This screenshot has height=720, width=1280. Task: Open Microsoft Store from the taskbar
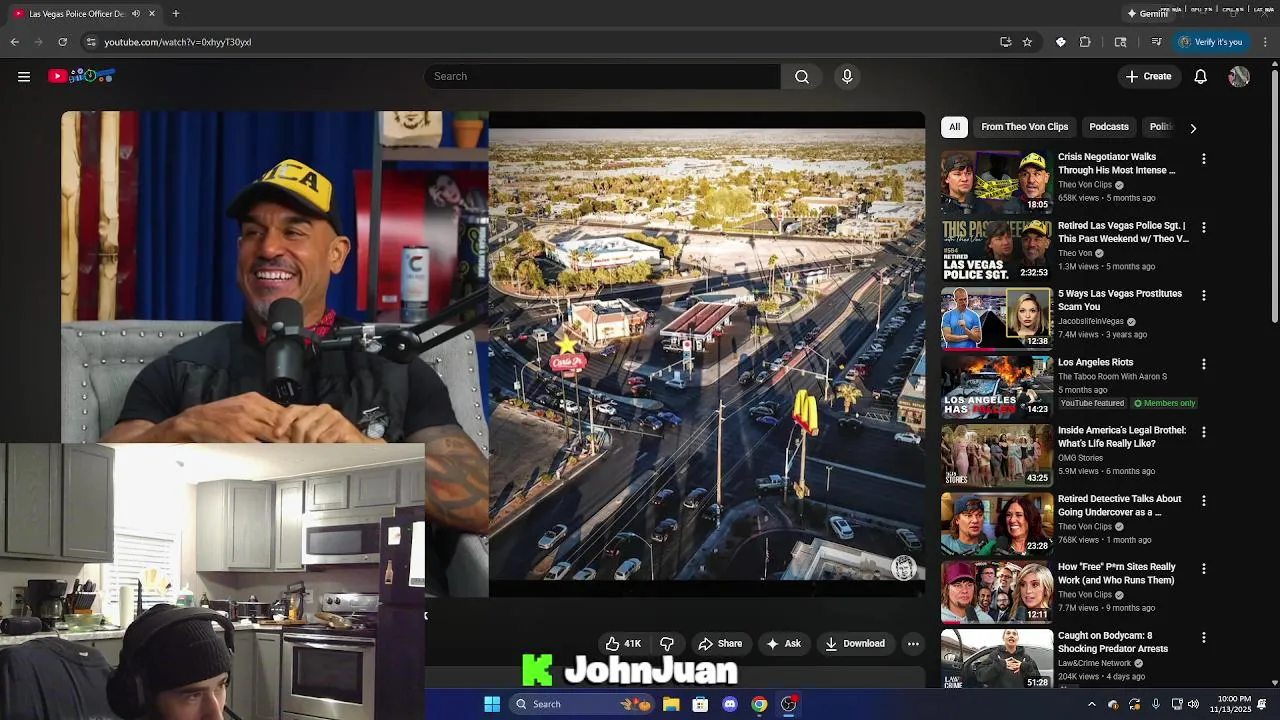[x=700, y=704]
